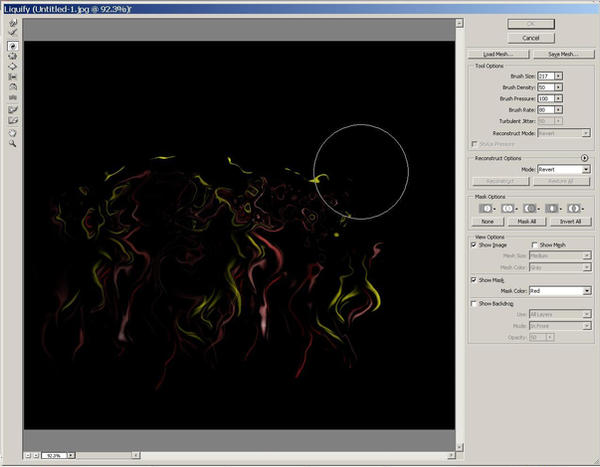Open the zoom percentage dropdown arrow
This screenshot has height=467, width=600.
click(x=71, y=456)
